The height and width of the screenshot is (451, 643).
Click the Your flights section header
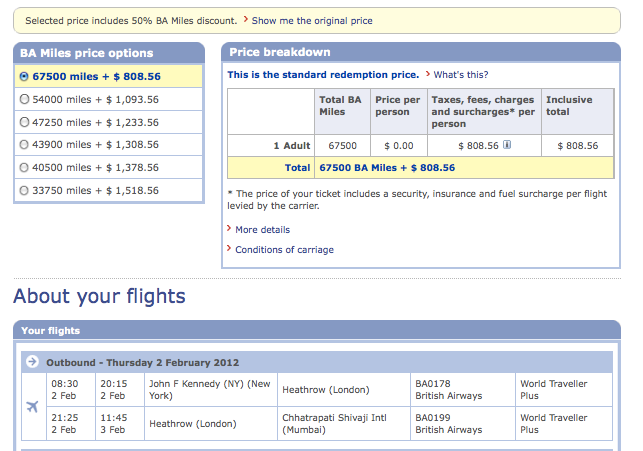[50, 330]
